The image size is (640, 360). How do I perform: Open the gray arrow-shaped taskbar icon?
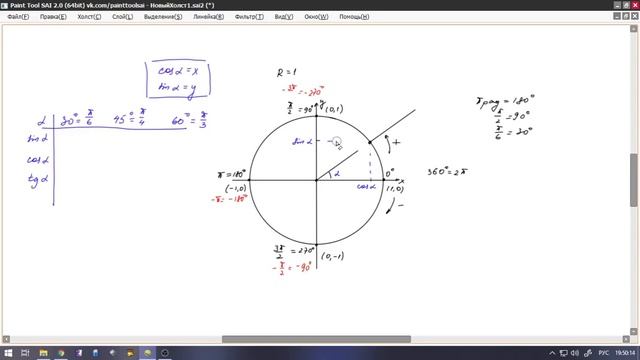[113, 353]
